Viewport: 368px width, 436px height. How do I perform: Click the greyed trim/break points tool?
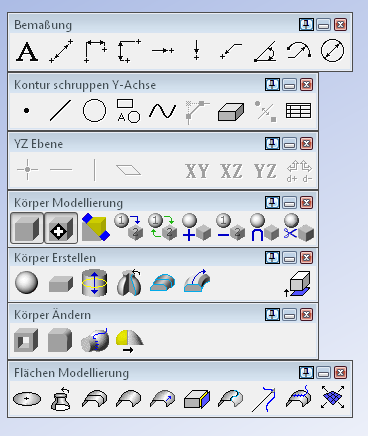(265, 111)
